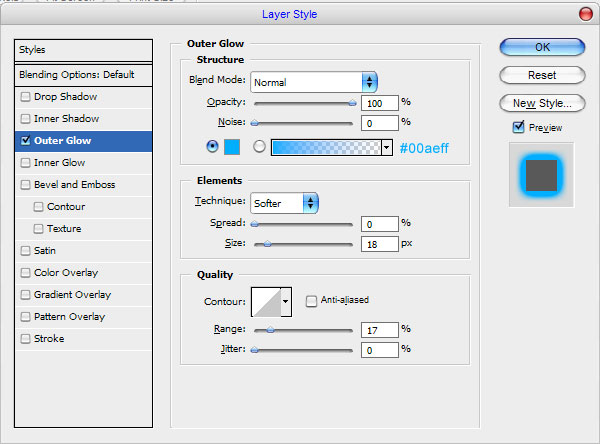Click the OK button
The image size is (600, 444).
coord(542,47)
